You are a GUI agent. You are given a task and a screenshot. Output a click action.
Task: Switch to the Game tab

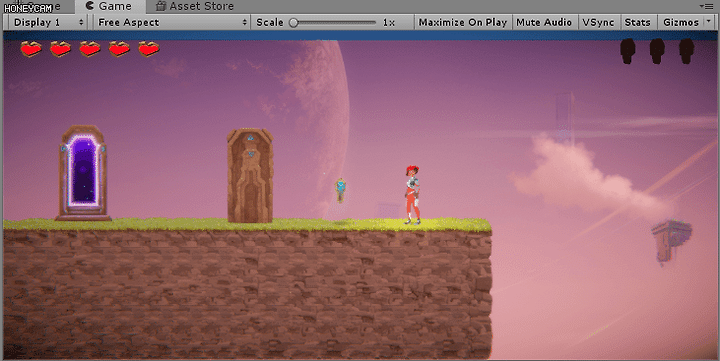[x=110, y=6]
